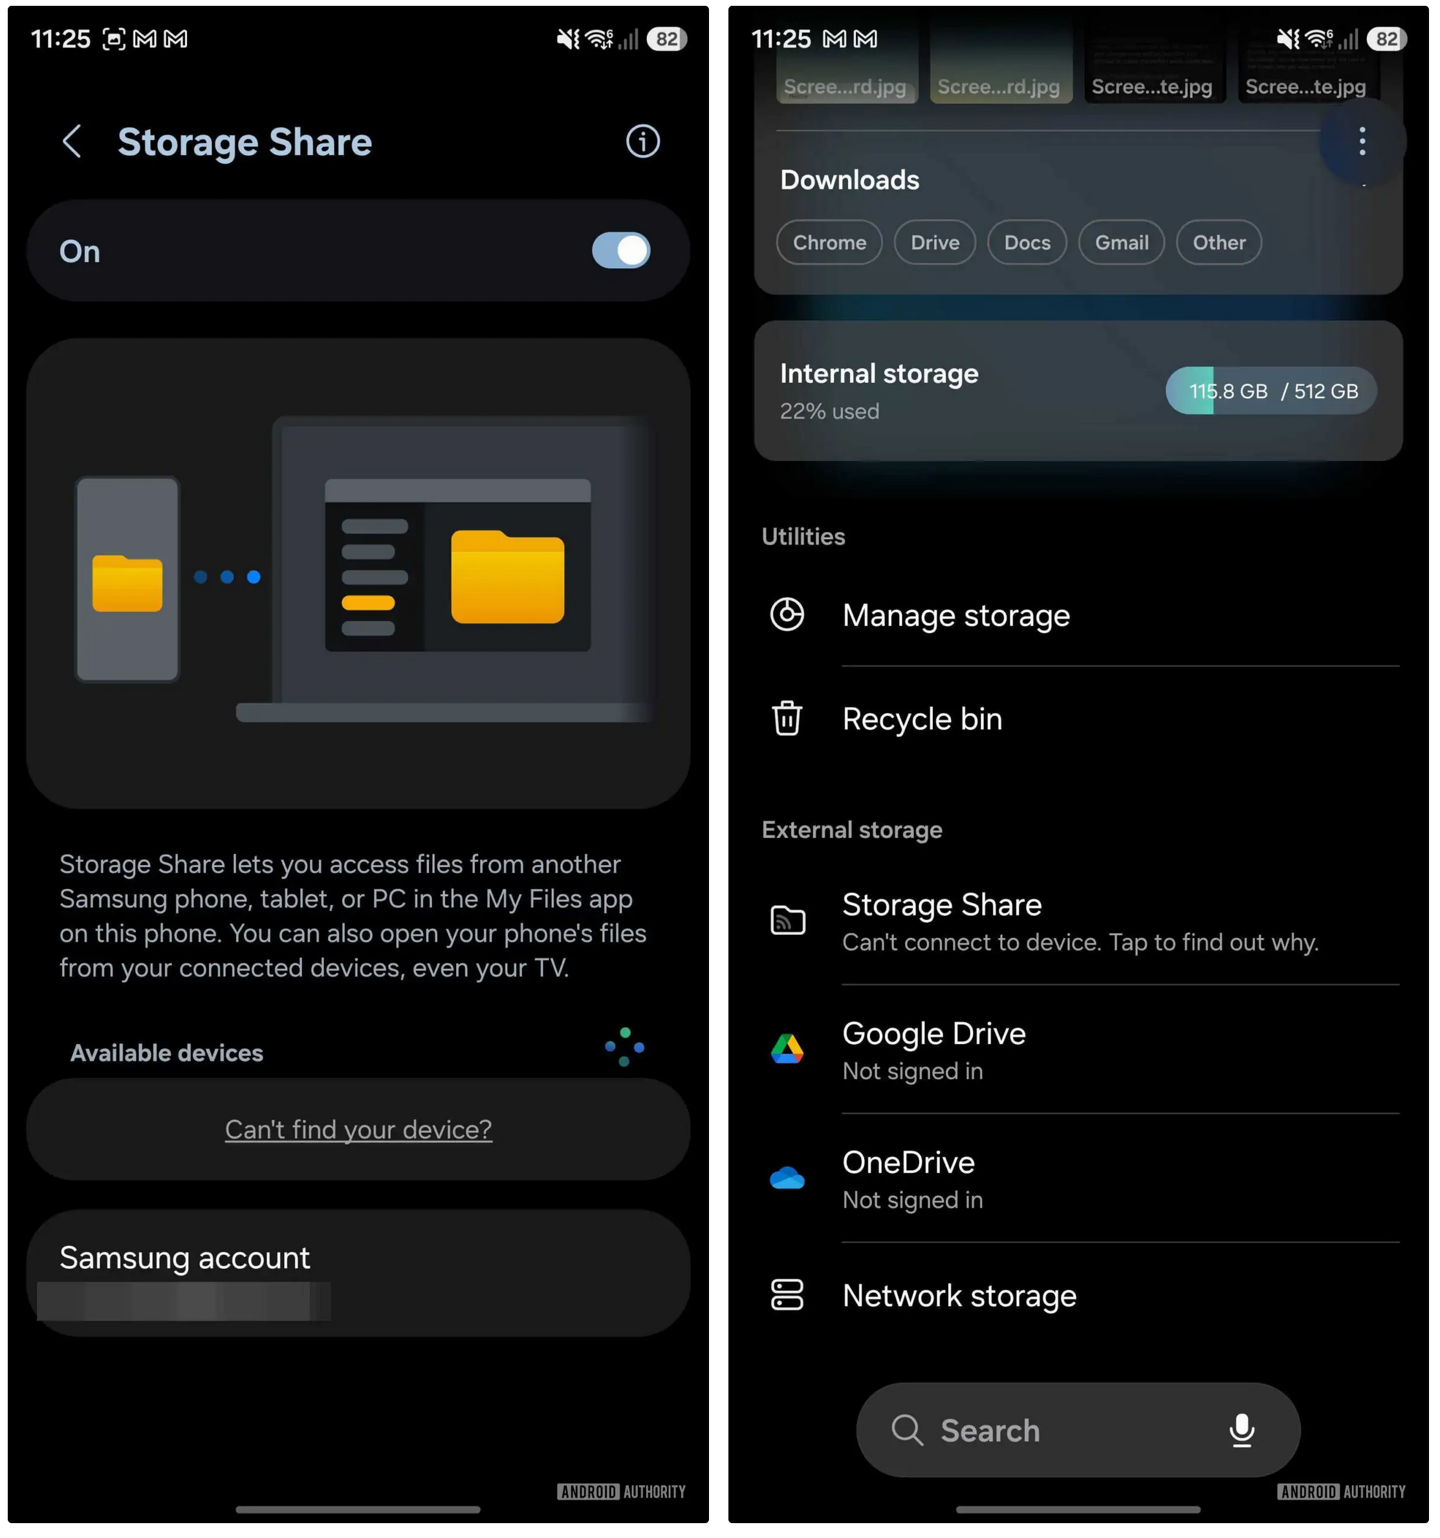The height and width of the screenshot is (1538, 1440).
Task: Tap the back arrow beside Storage Share
Action: point(72,142)
